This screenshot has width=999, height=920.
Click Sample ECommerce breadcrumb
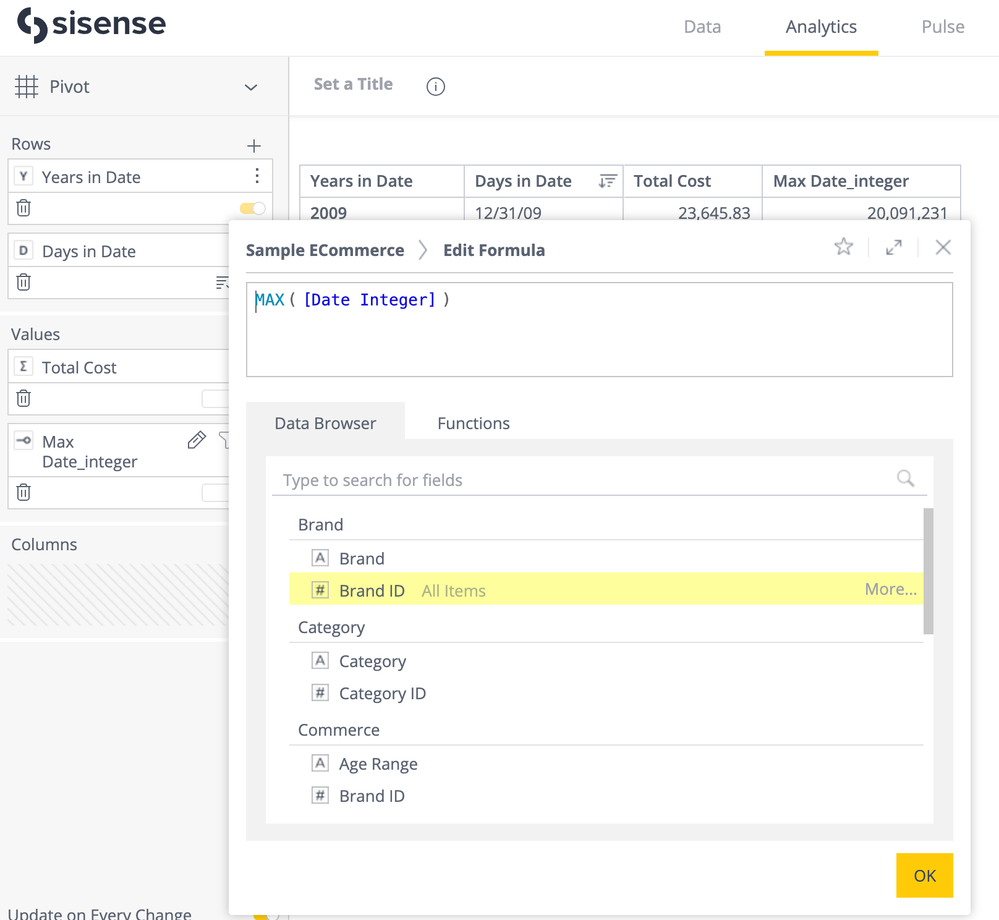pos(325,250)
